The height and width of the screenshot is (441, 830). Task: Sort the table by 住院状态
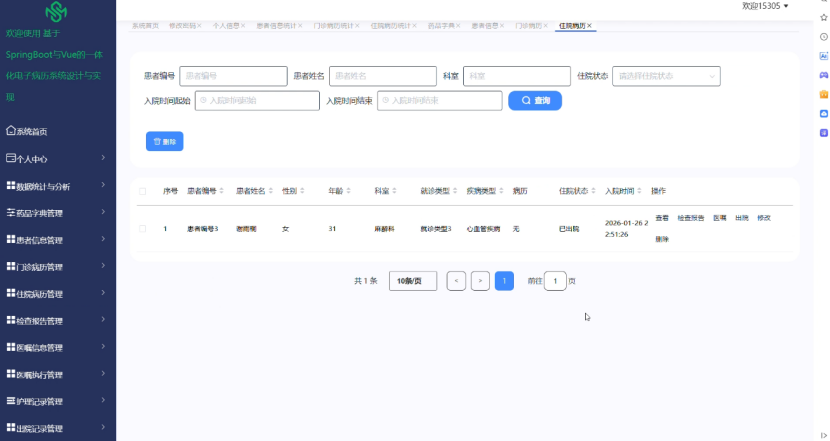click(593, 191)
